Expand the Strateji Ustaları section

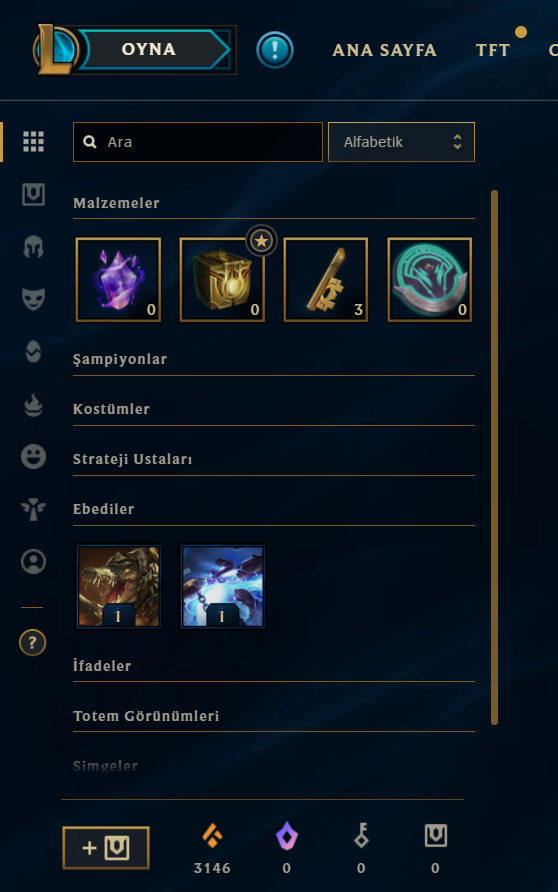[274, 459]
